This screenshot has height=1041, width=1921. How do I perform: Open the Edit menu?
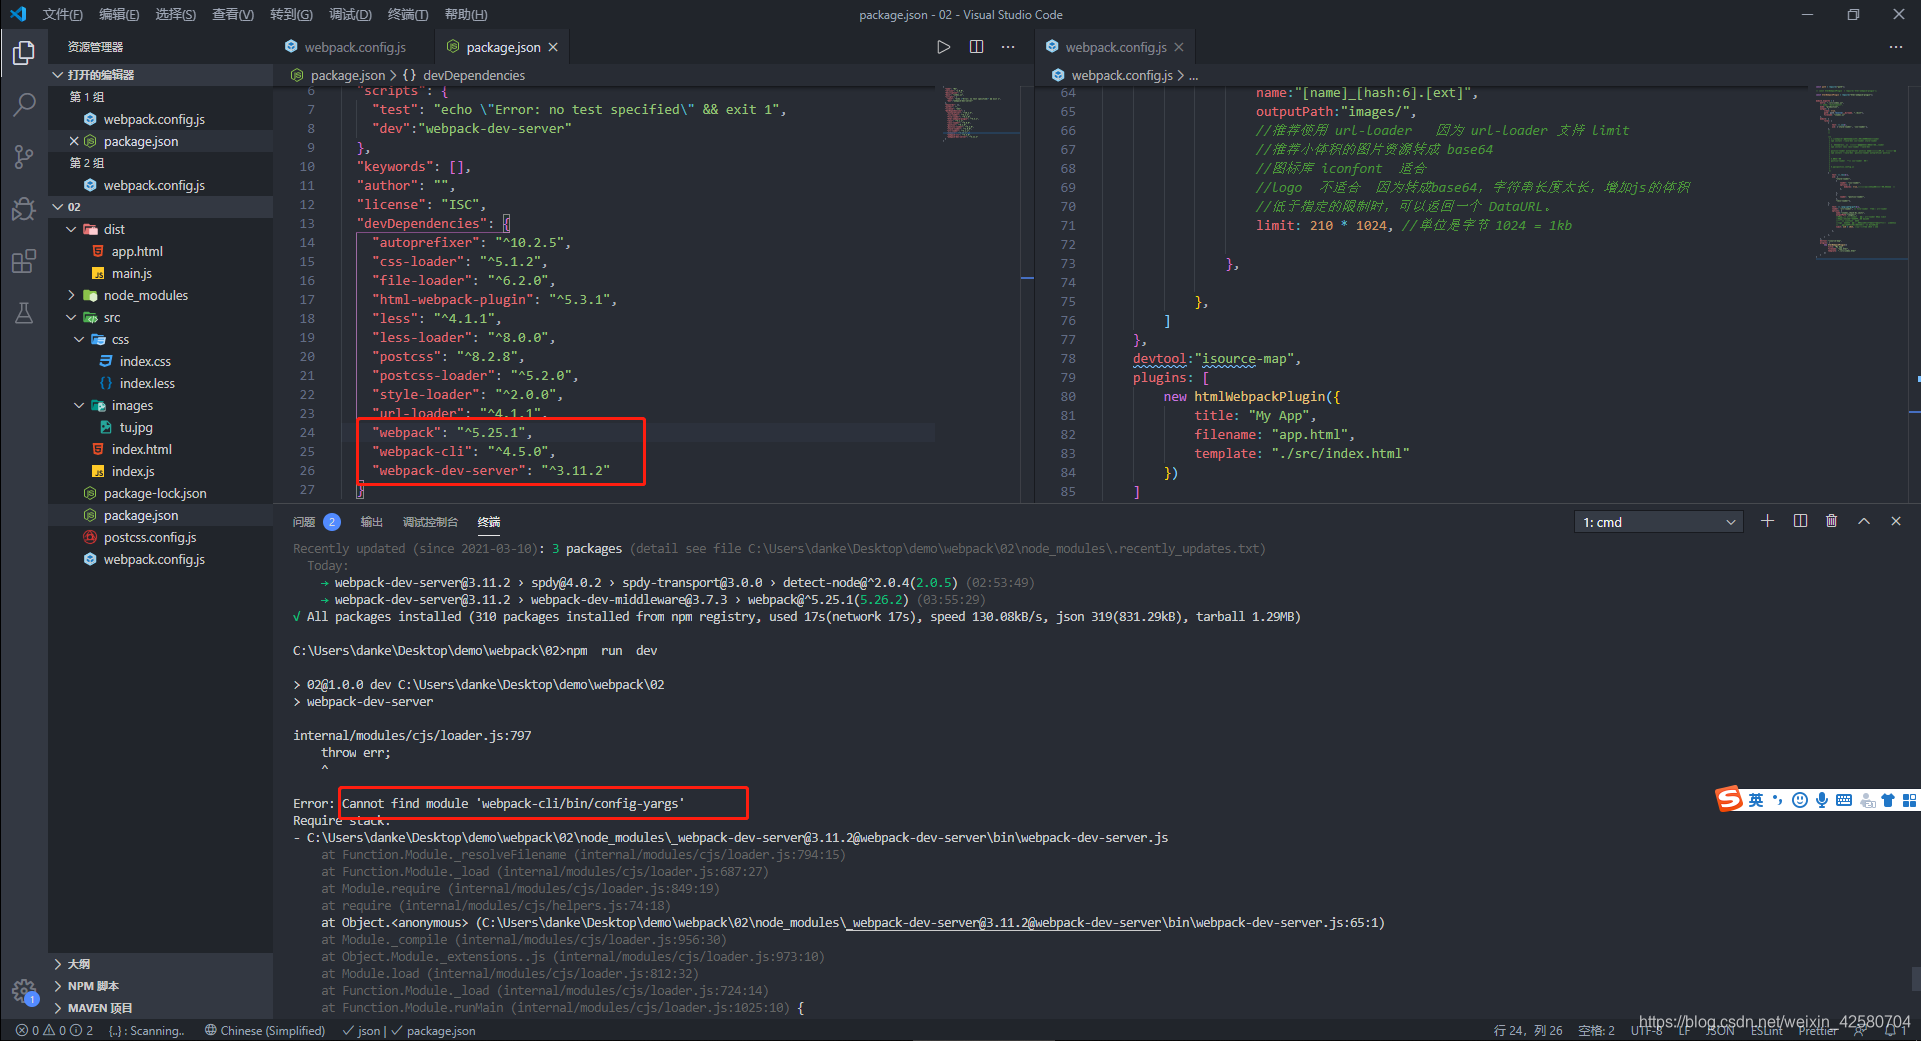tap(119, 14)
